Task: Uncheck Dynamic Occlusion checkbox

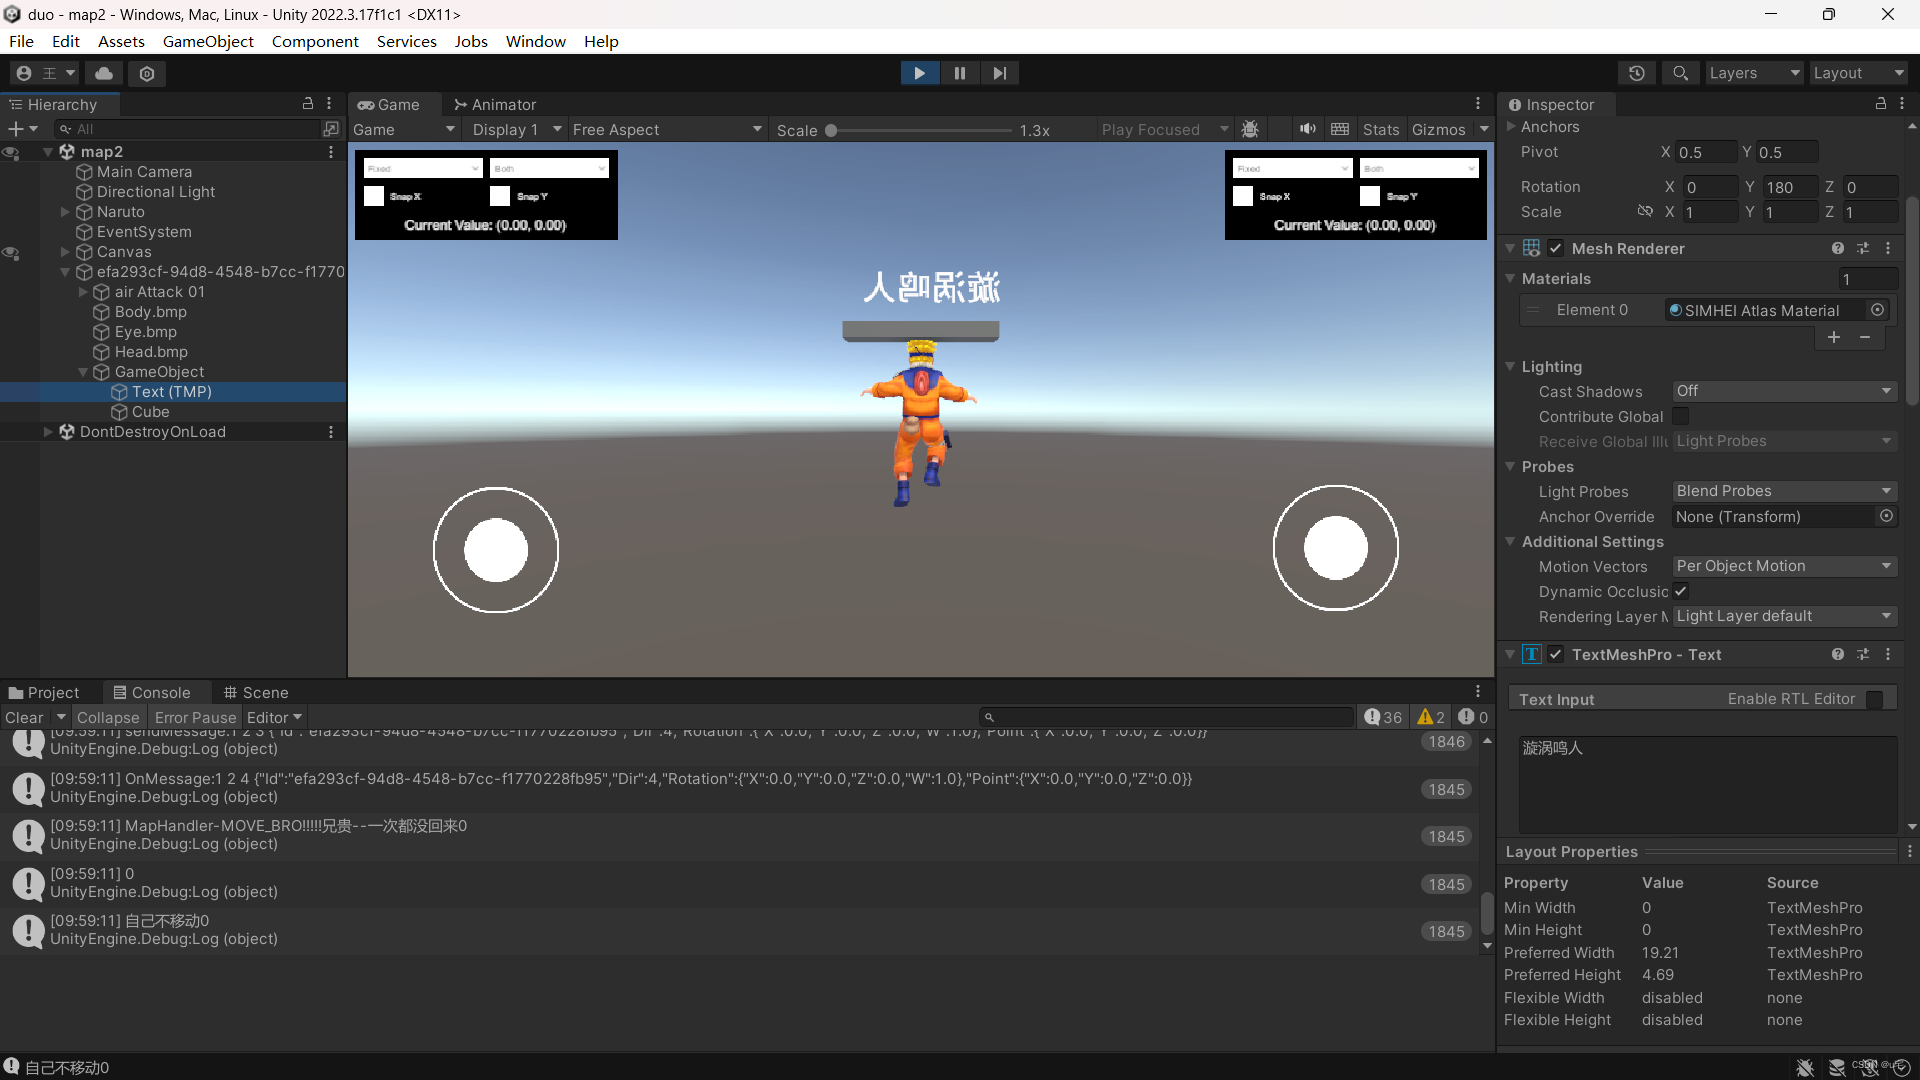Action: (1681, 591)
